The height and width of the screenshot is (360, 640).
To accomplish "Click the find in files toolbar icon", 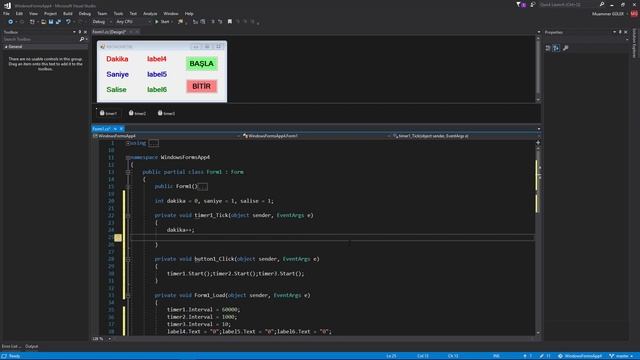I will pyautogui.click(x=180, y=22).
